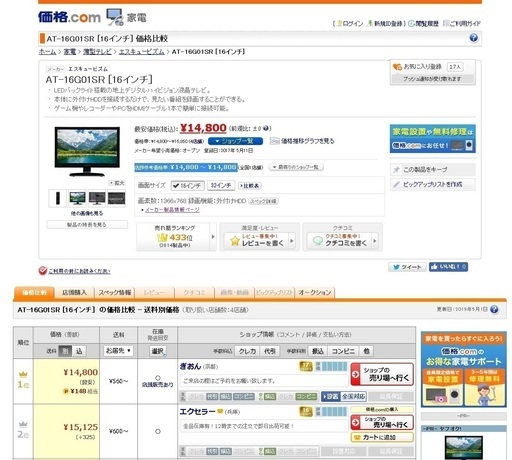Select the 16インチ screen size option
The height and width of the screenshot is (460, 512).
tap(187, 186)
